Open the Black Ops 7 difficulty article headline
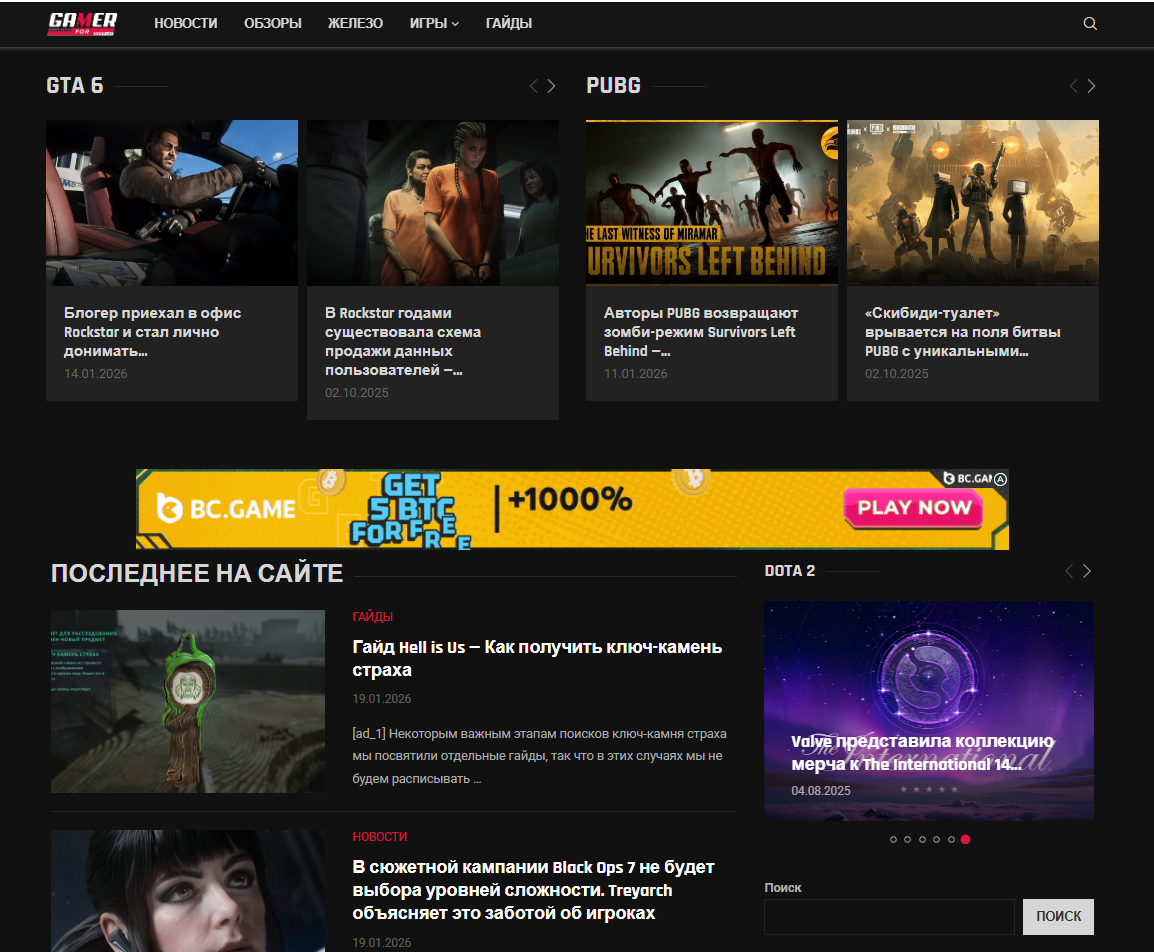 click(x=533, y=890)
